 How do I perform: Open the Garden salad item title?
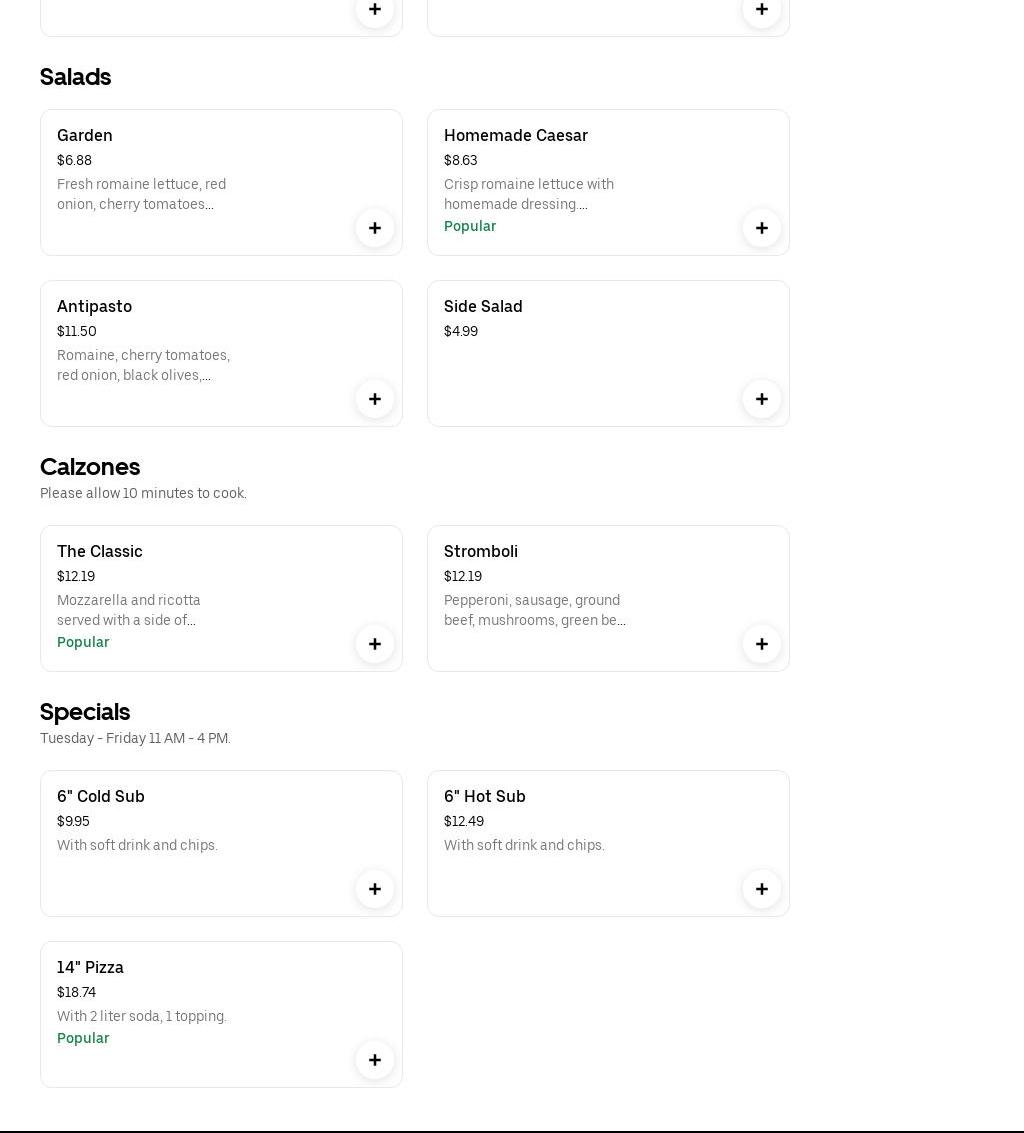(85, 135)
